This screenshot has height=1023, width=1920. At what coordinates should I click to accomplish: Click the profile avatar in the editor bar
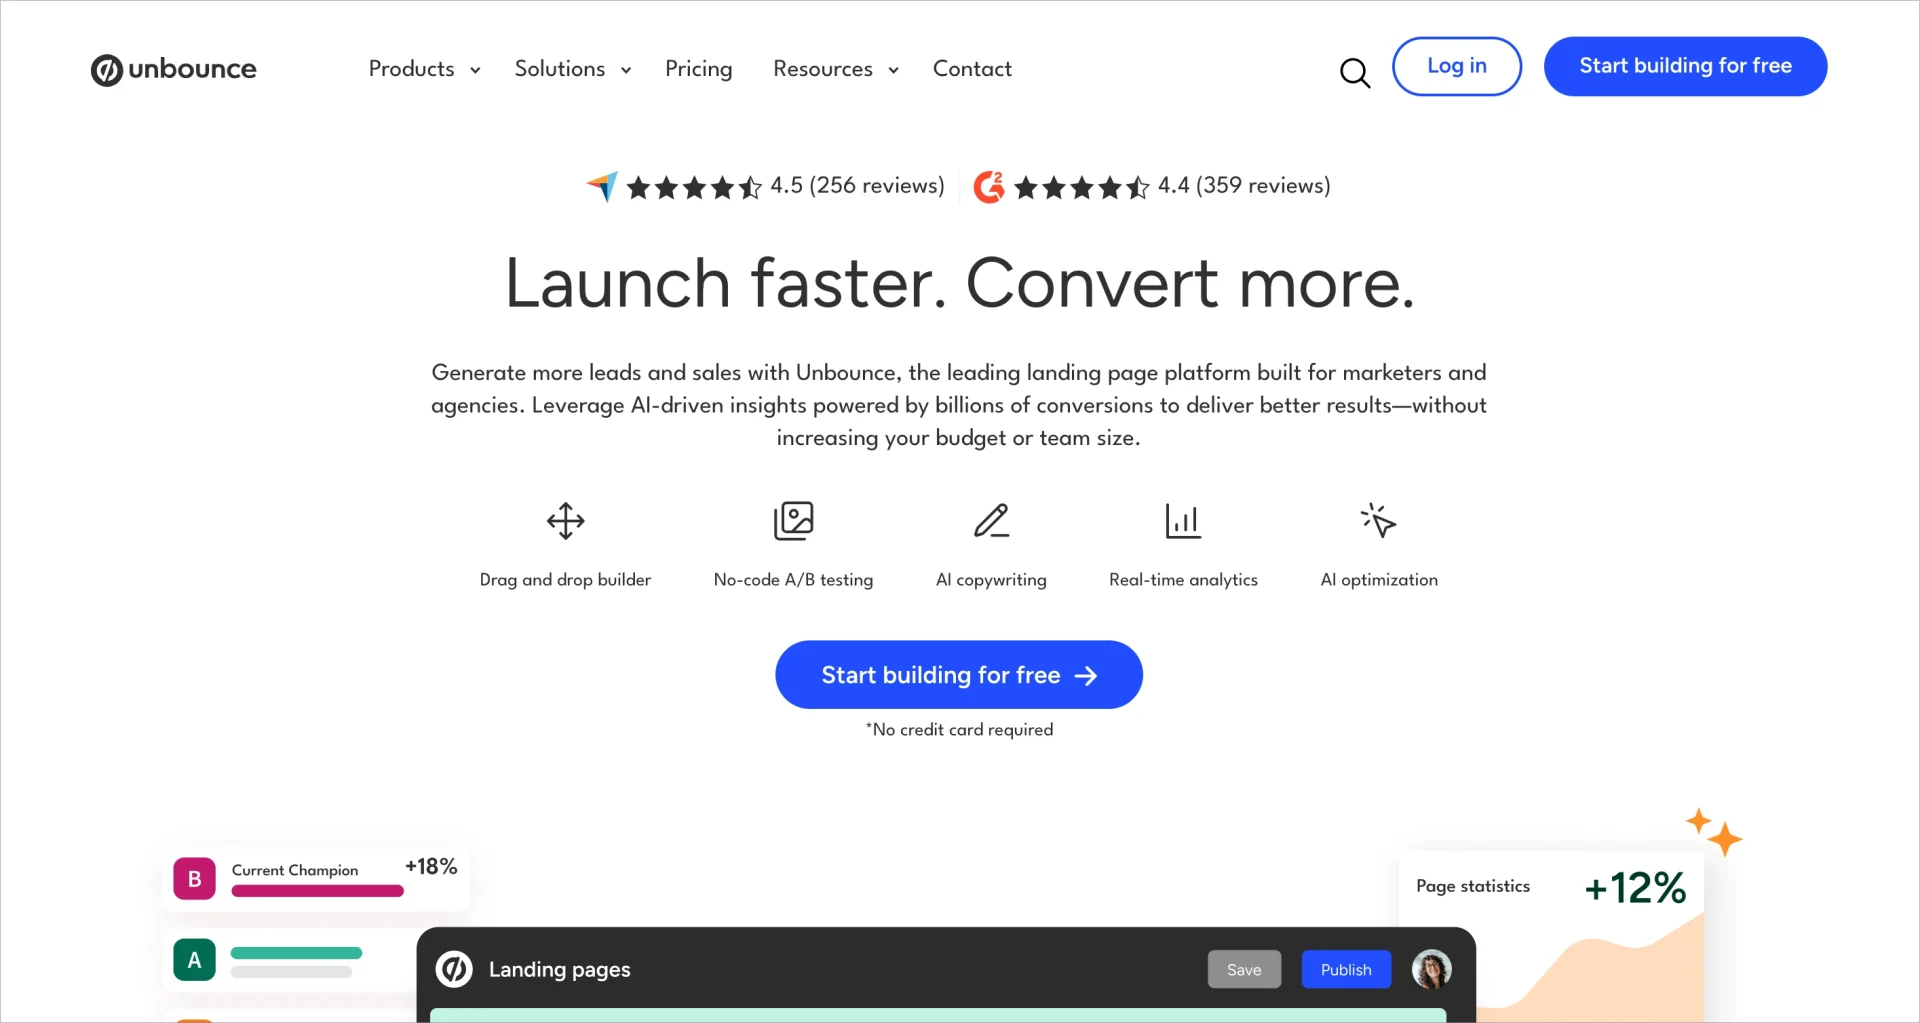tap(1431, 969)
